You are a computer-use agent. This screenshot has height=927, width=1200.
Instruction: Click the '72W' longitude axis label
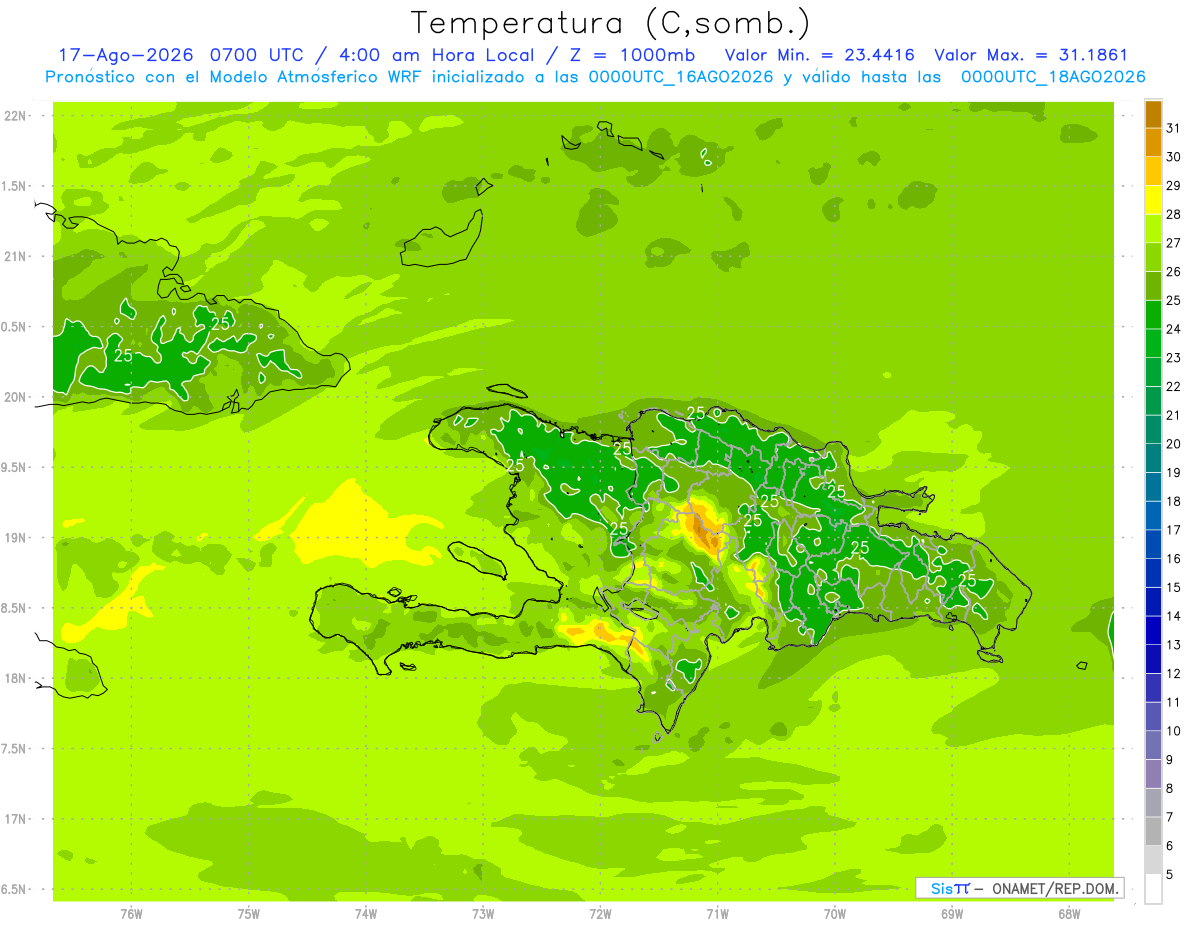pos(600,913)
